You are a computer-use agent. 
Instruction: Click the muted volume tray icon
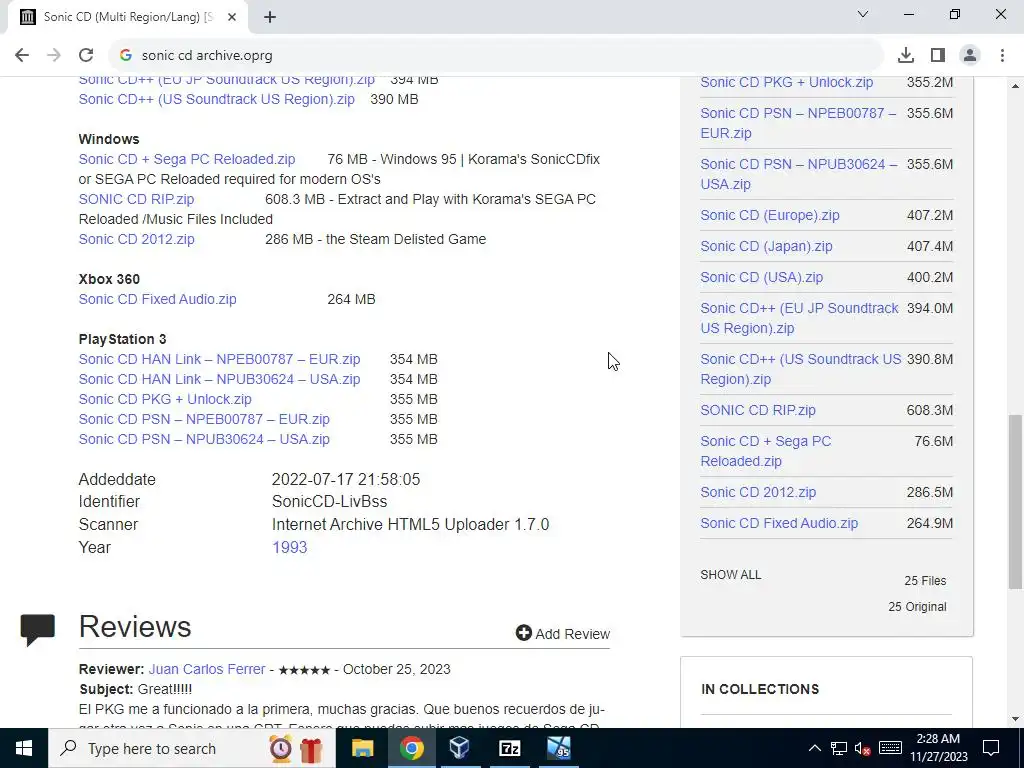tap(863, 748)
